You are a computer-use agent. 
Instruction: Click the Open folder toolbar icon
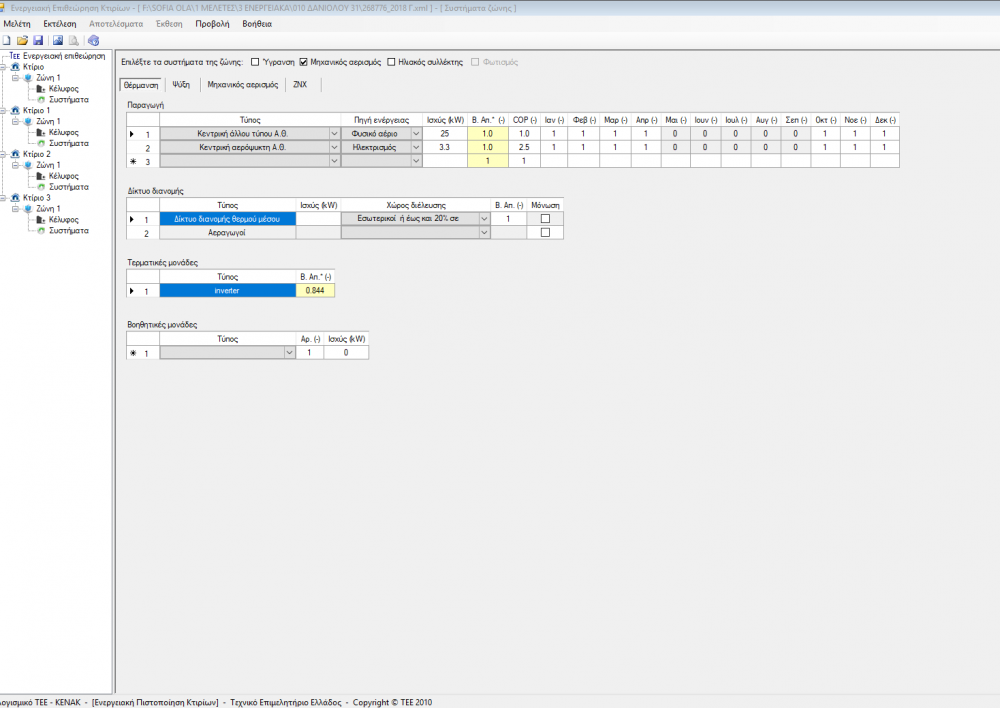pyautogui.click(x=22, y=40)
